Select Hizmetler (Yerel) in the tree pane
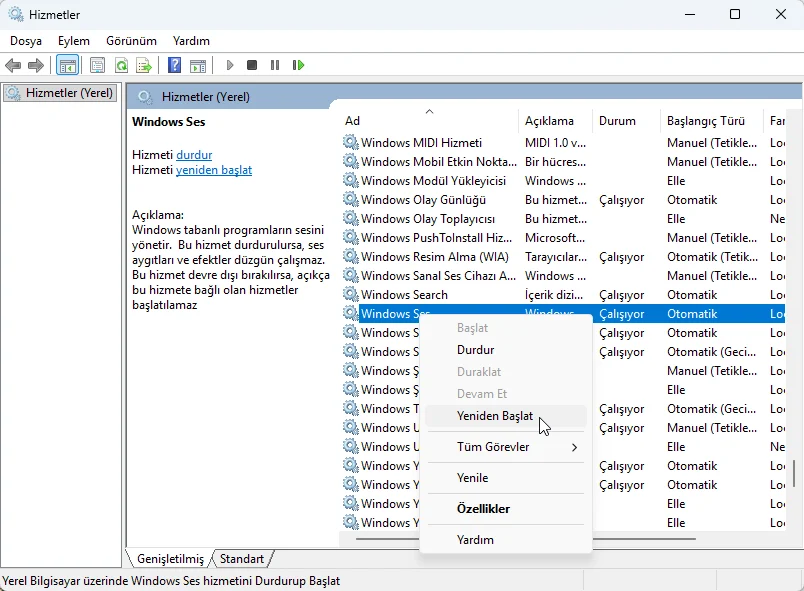This screenshot has height=591, width=804. click(x=59, y=93)
